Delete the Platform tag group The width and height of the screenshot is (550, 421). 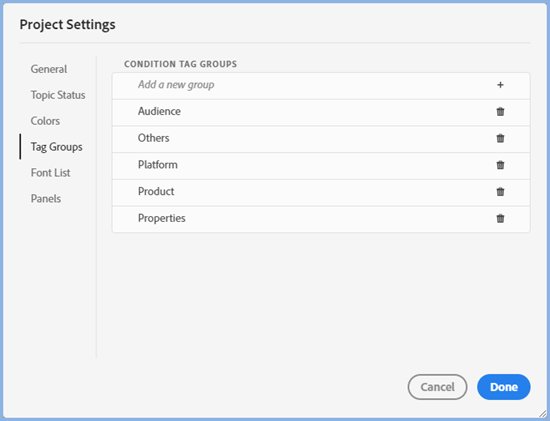coord(500,165)
